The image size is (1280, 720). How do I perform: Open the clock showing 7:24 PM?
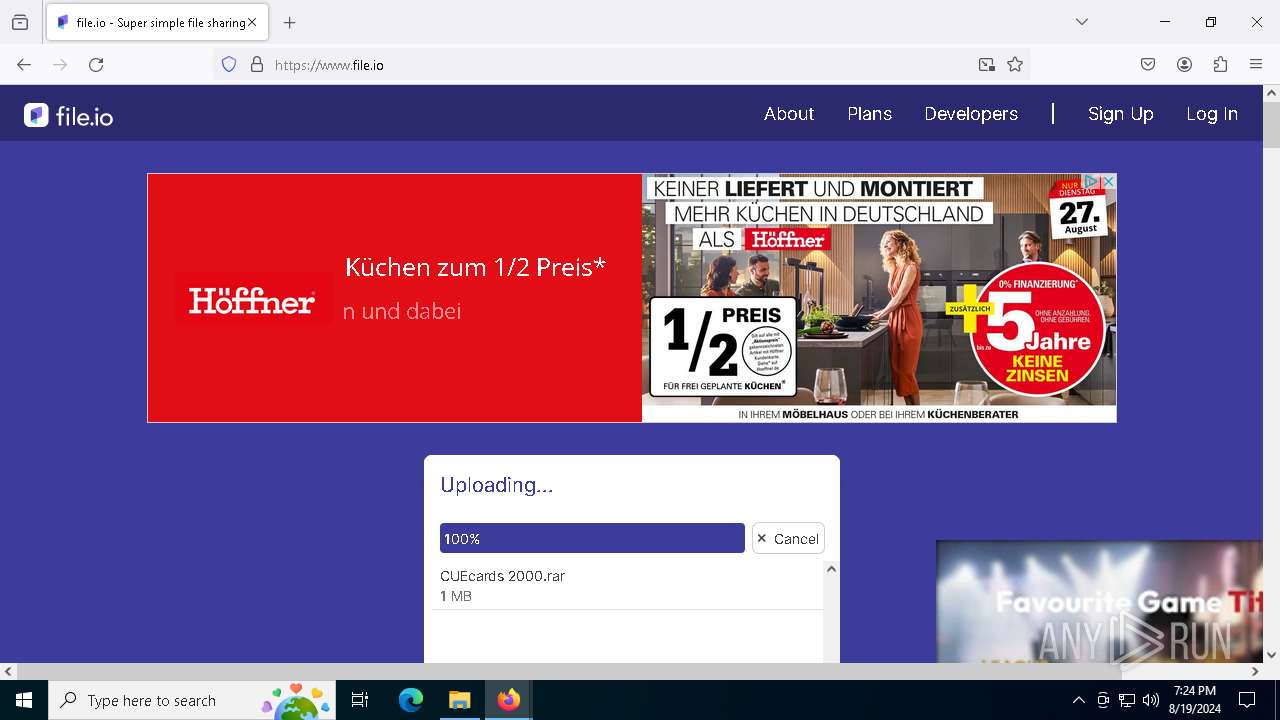pos(1195,700)
